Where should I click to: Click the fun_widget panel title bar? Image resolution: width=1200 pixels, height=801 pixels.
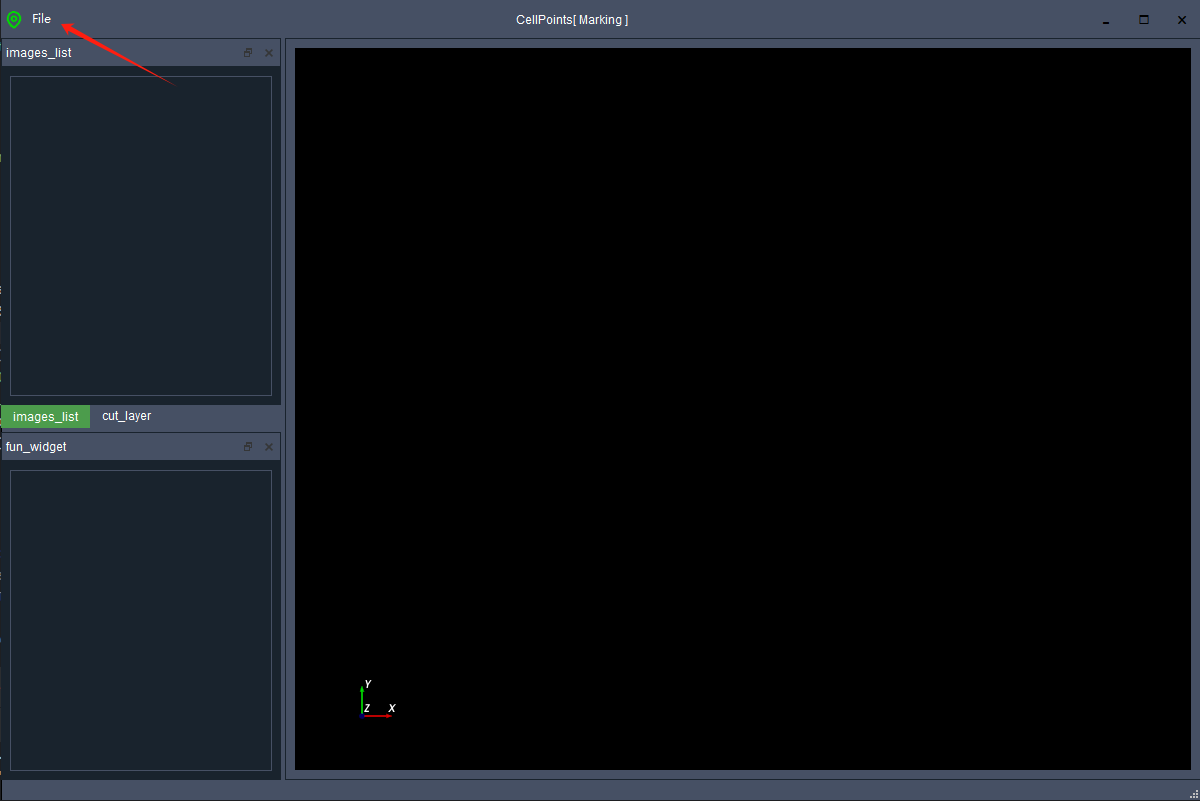[120, 447]
